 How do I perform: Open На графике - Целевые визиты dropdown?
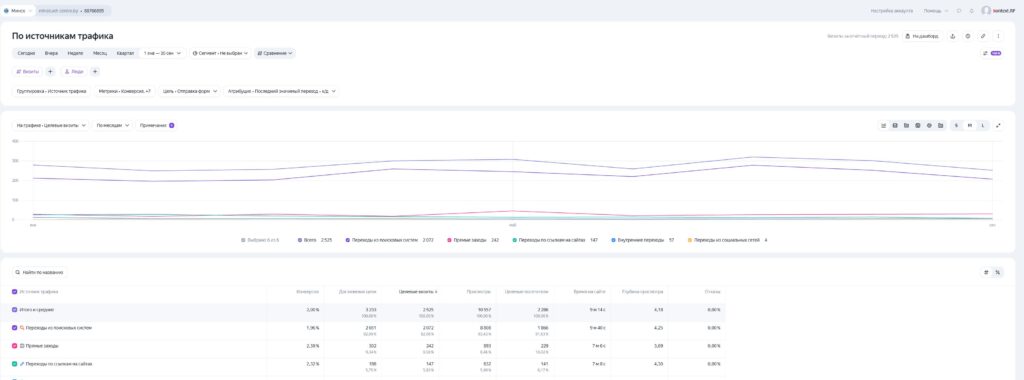(51, 125)
